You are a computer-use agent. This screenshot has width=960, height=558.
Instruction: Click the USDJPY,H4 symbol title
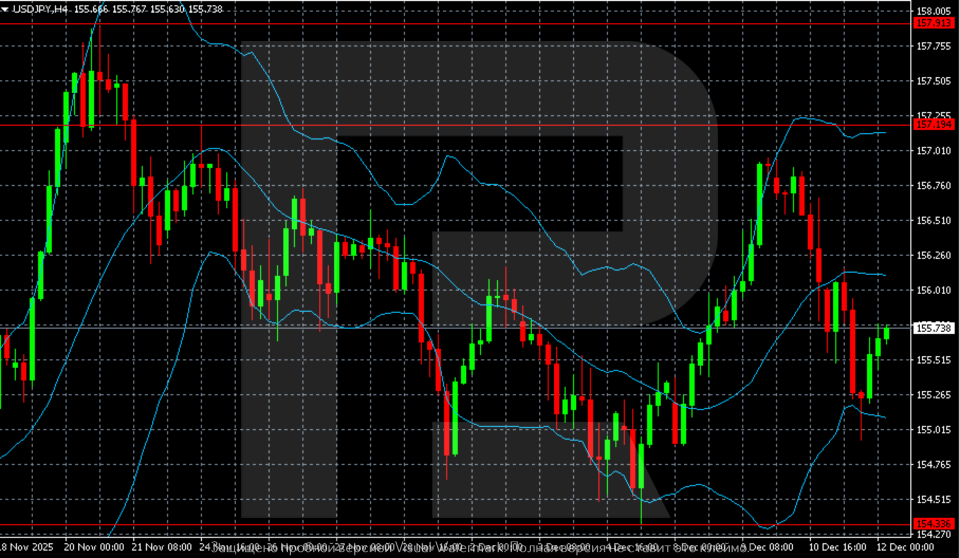point(40,9)
